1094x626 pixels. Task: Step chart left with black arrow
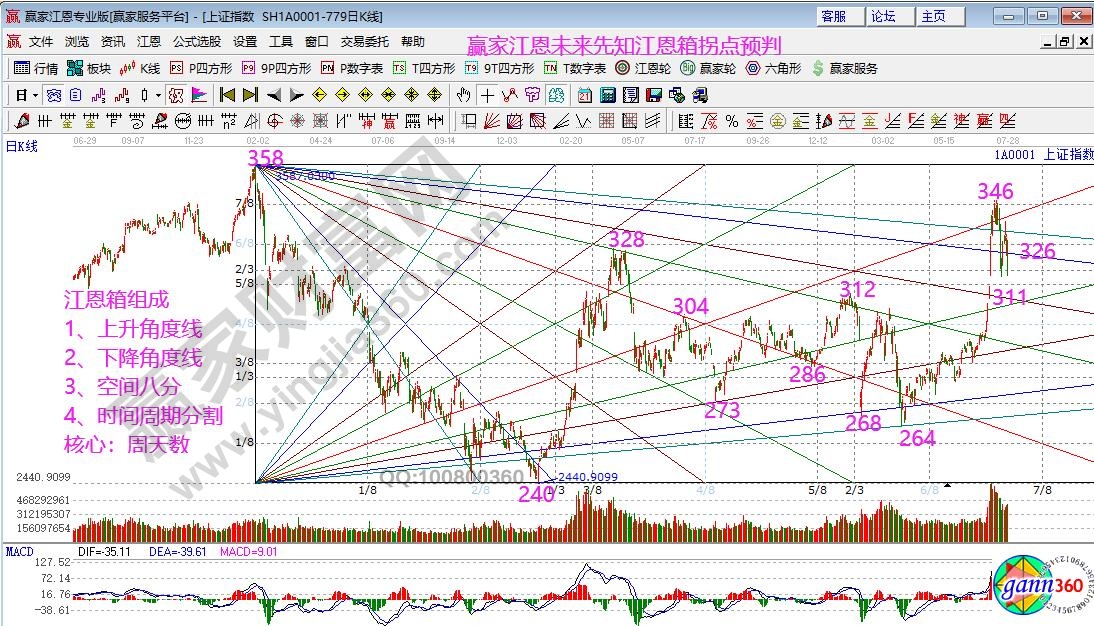[x=274, y=95]
